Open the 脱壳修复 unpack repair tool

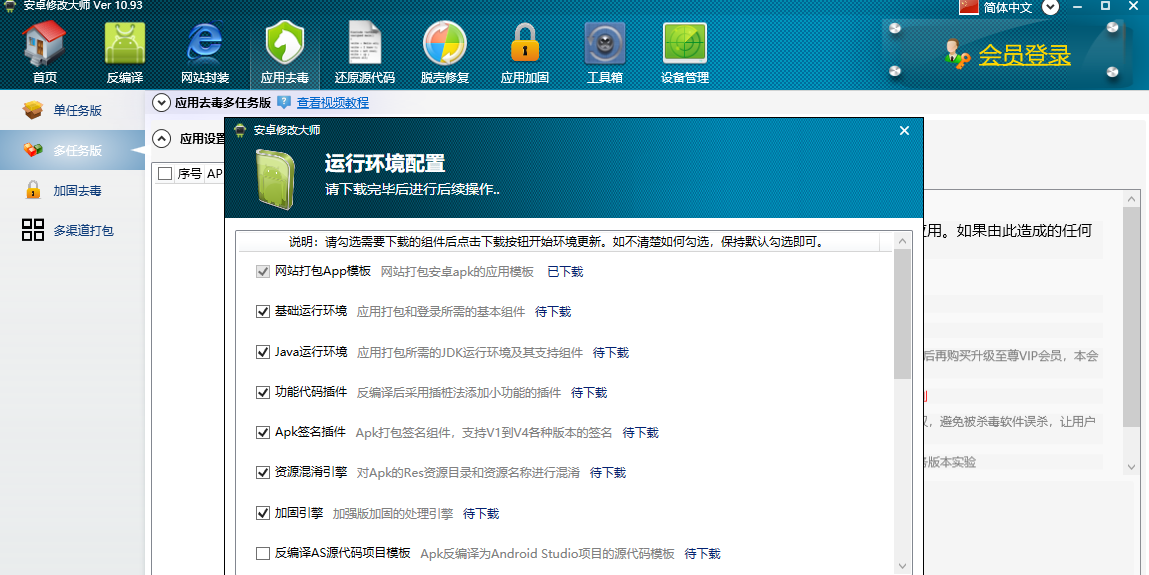tap(444, 52)
